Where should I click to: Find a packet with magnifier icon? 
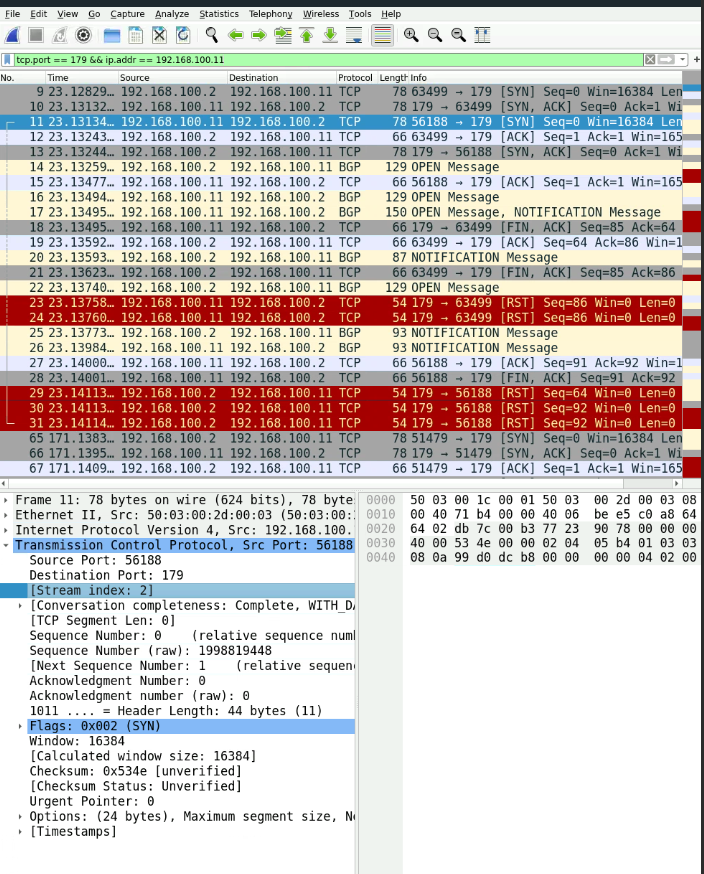[211, 36]
